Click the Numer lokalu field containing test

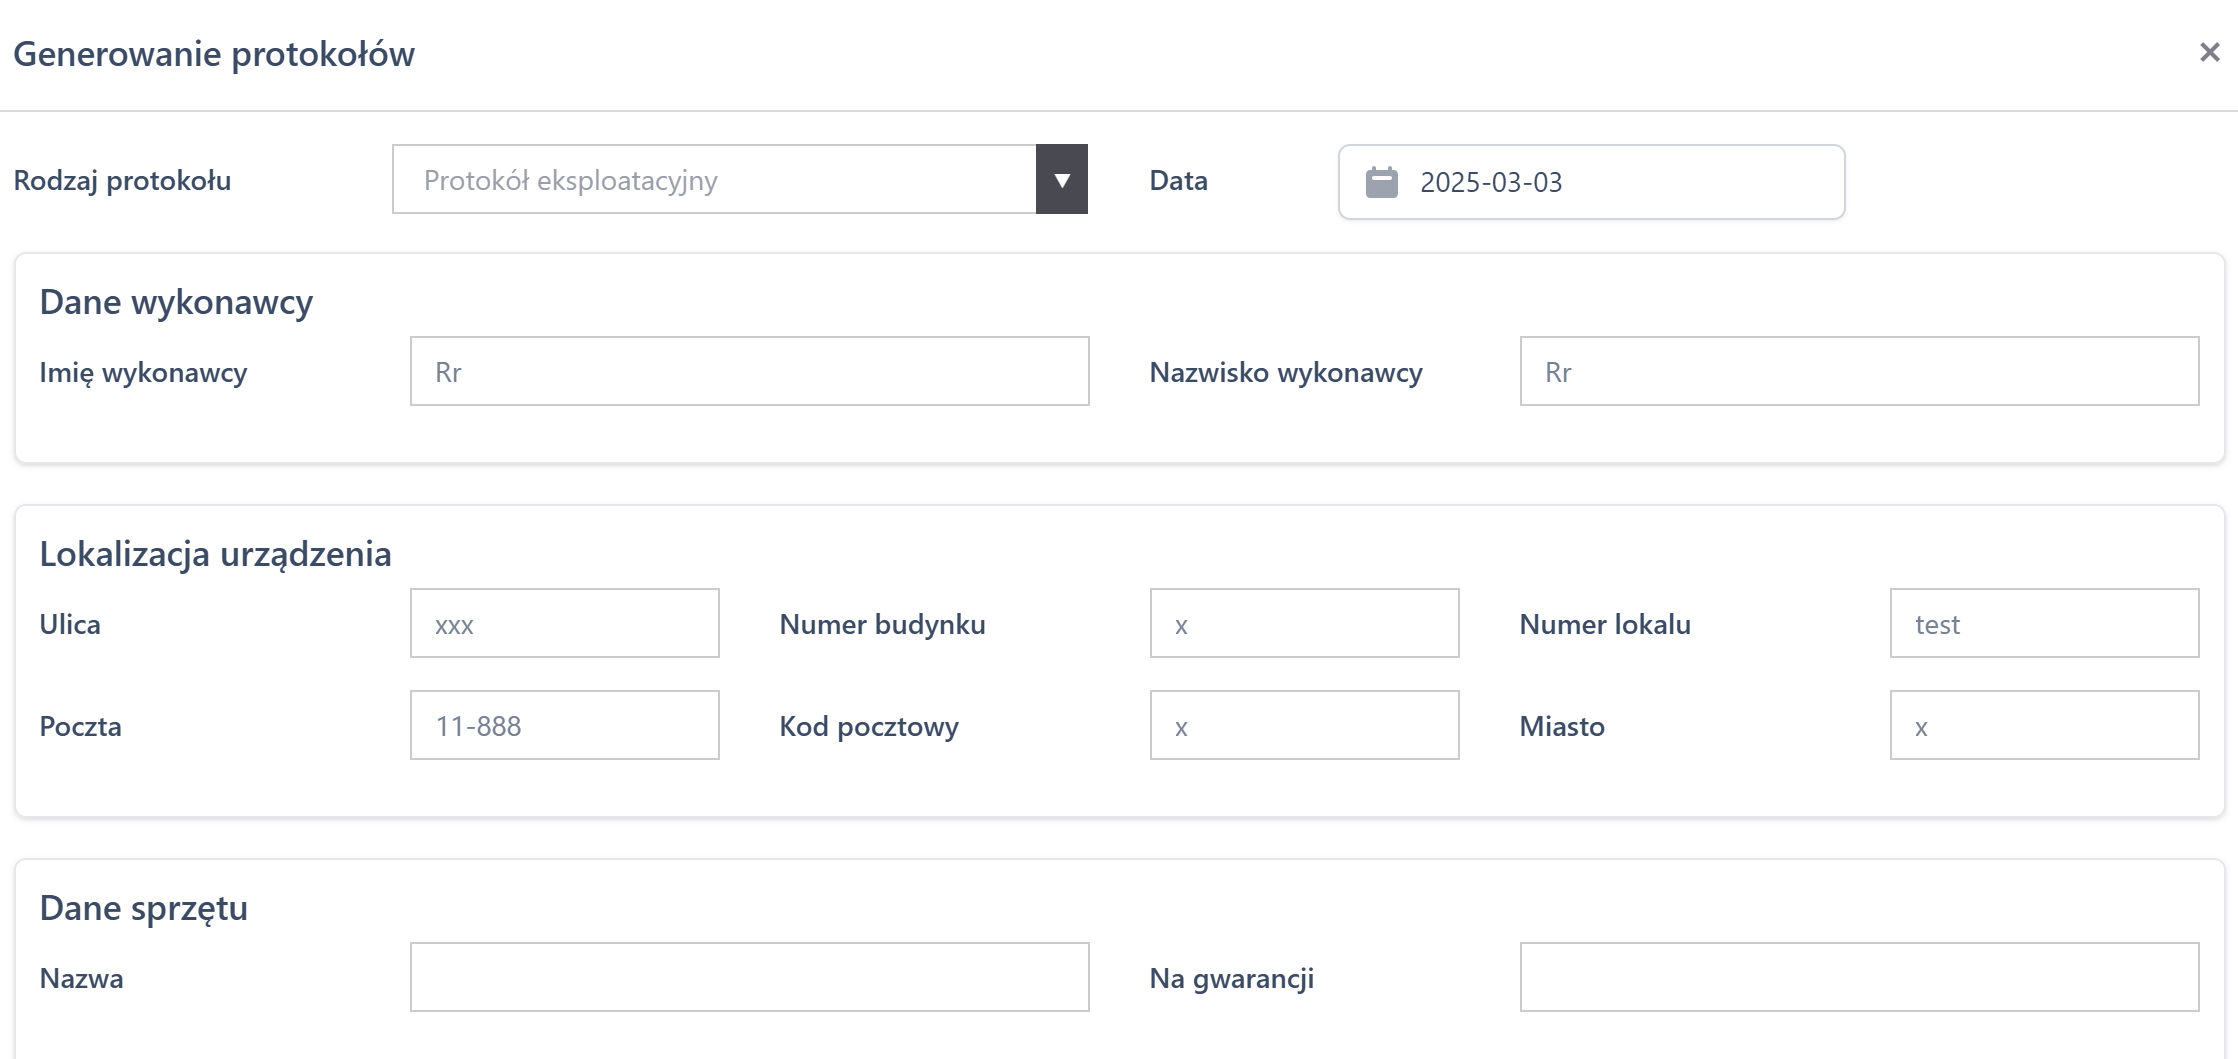(x=2043, y=624)
